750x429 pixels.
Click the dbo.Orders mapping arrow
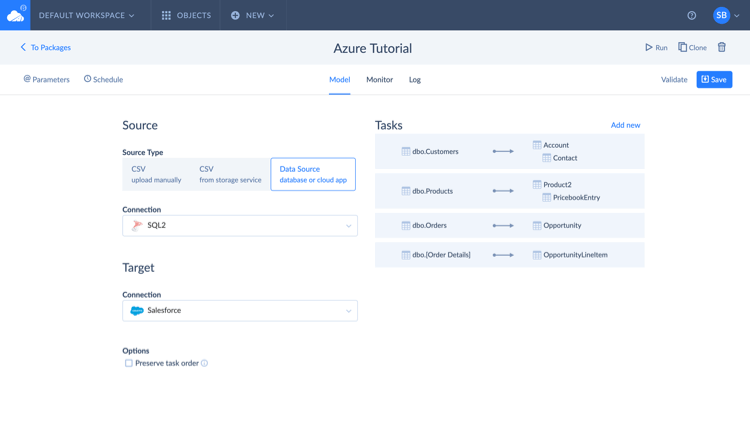[x=503, y=225]
